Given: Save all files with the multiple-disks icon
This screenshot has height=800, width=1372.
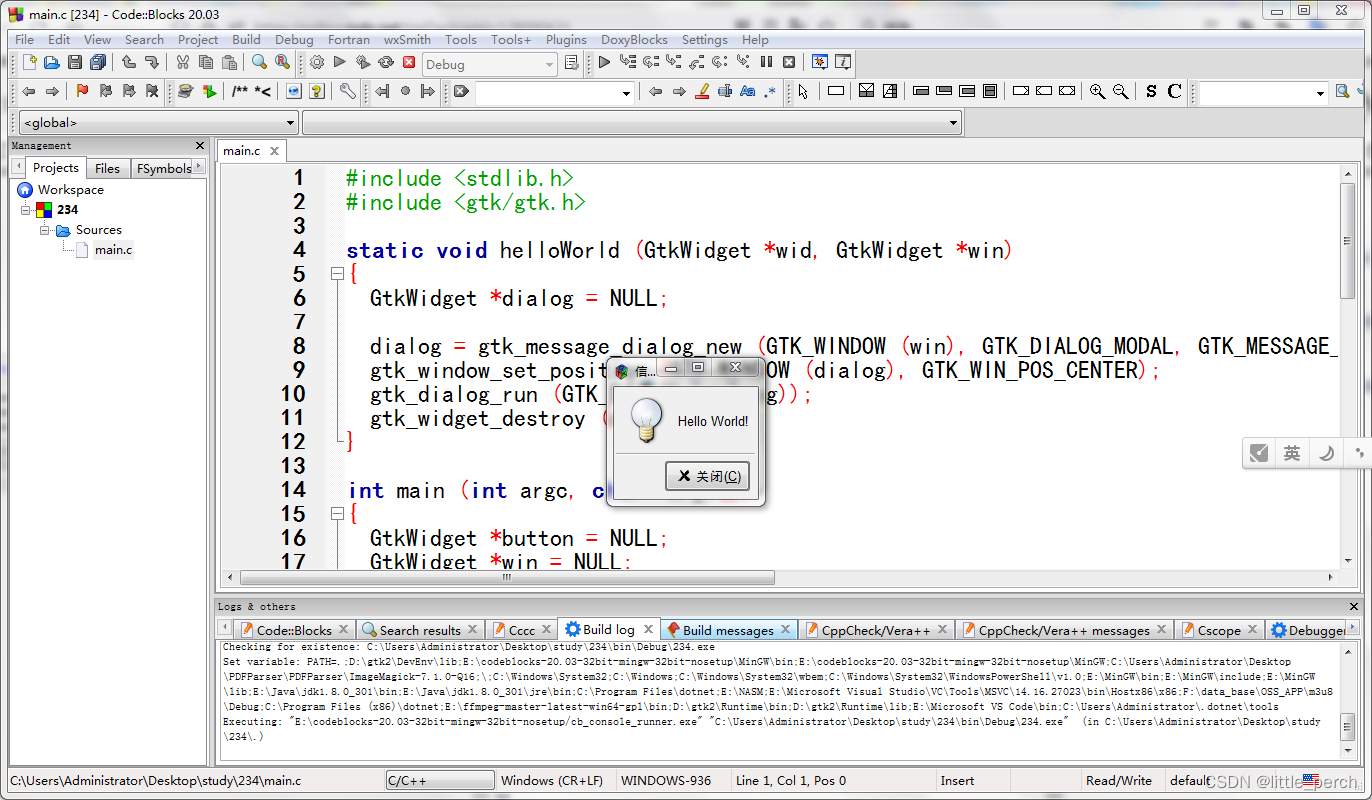Looking at the screenshot, I should 96,62.
